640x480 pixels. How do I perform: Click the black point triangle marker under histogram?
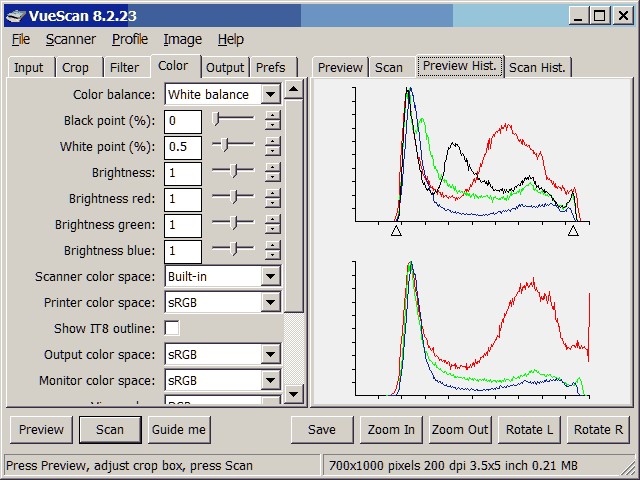click(x=396, y=231)
